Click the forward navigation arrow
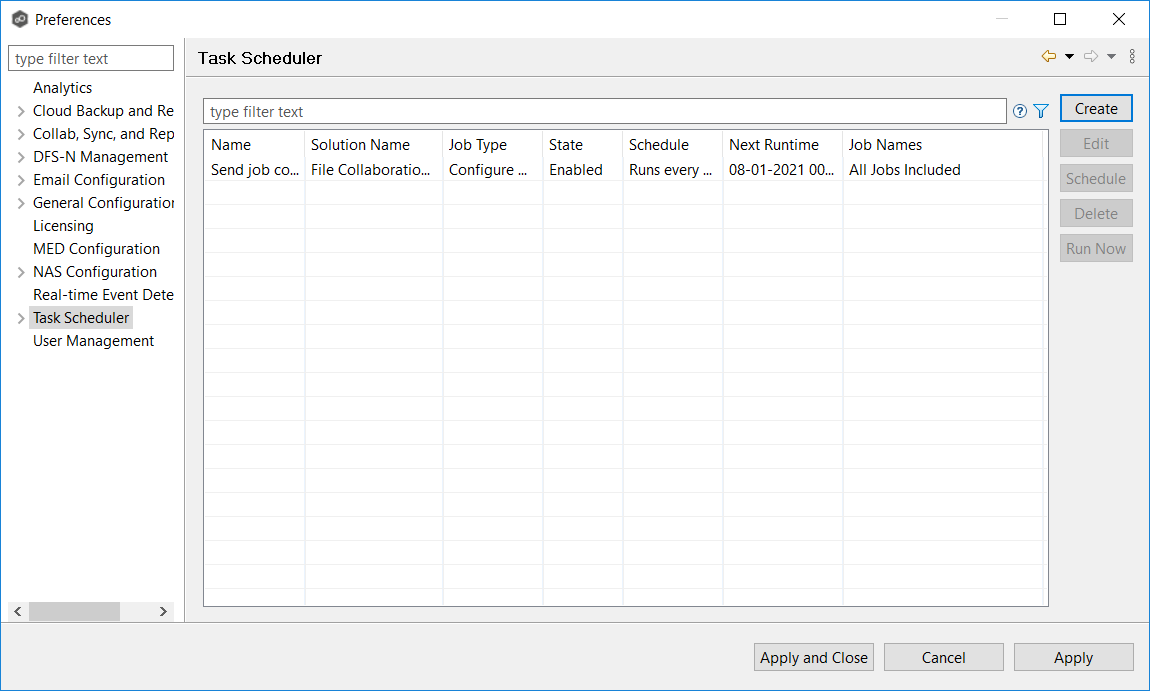This screenshot has width=1150, height=691. tap(1090, 57)
